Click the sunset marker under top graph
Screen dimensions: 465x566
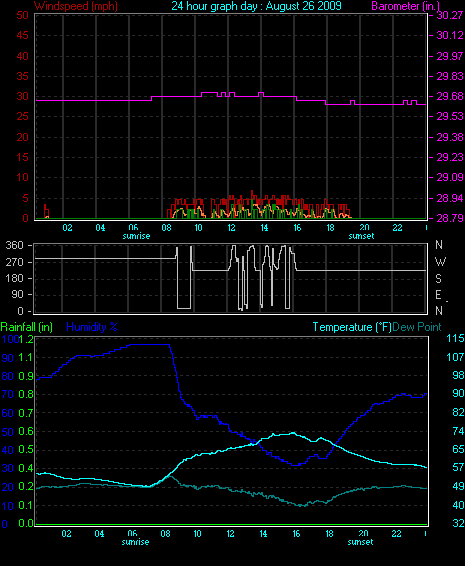pos(361,236)
